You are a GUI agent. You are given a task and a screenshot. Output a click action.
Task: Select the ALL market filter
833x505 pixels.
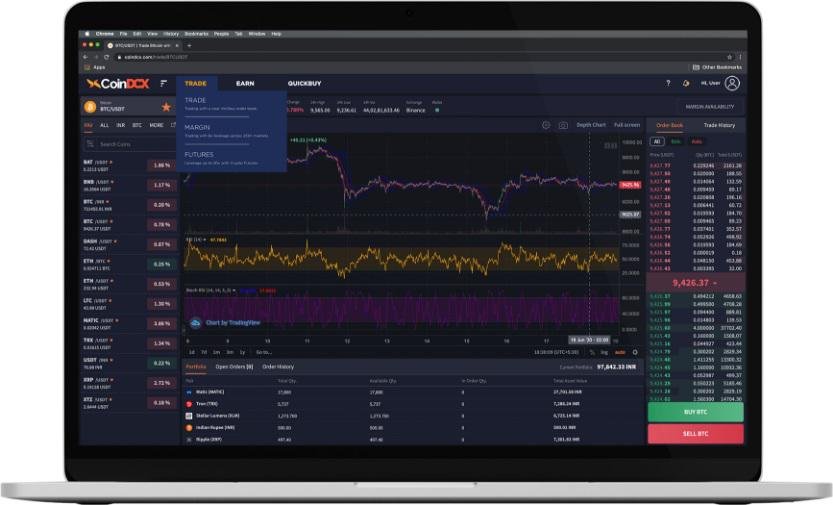pyautogui.click(x=104, y=125)
